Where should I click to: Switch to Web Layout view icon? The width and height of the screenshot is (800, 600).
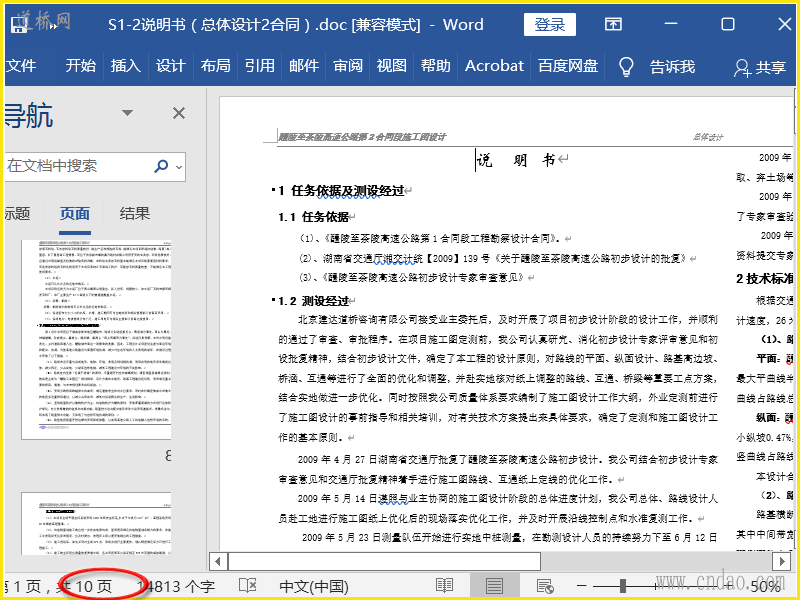pyautogui.click(x=545, y=586)
